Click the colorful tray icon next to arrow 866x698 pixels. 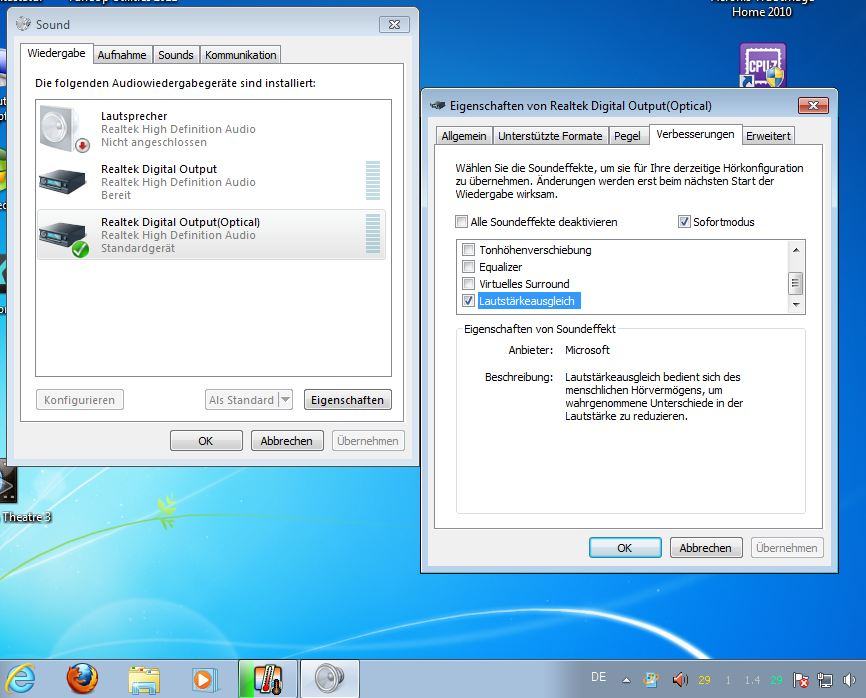(651, 680)
